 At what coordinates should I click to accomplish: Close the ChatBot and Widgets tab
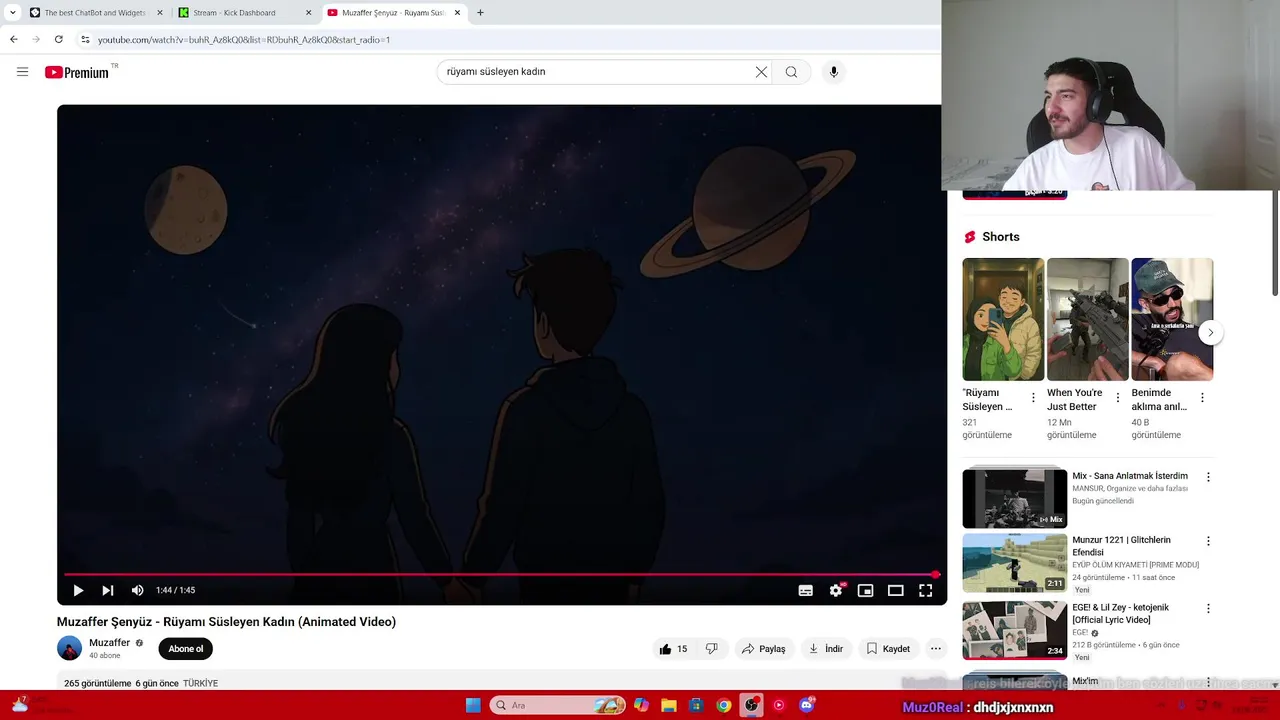pos(160,13)
